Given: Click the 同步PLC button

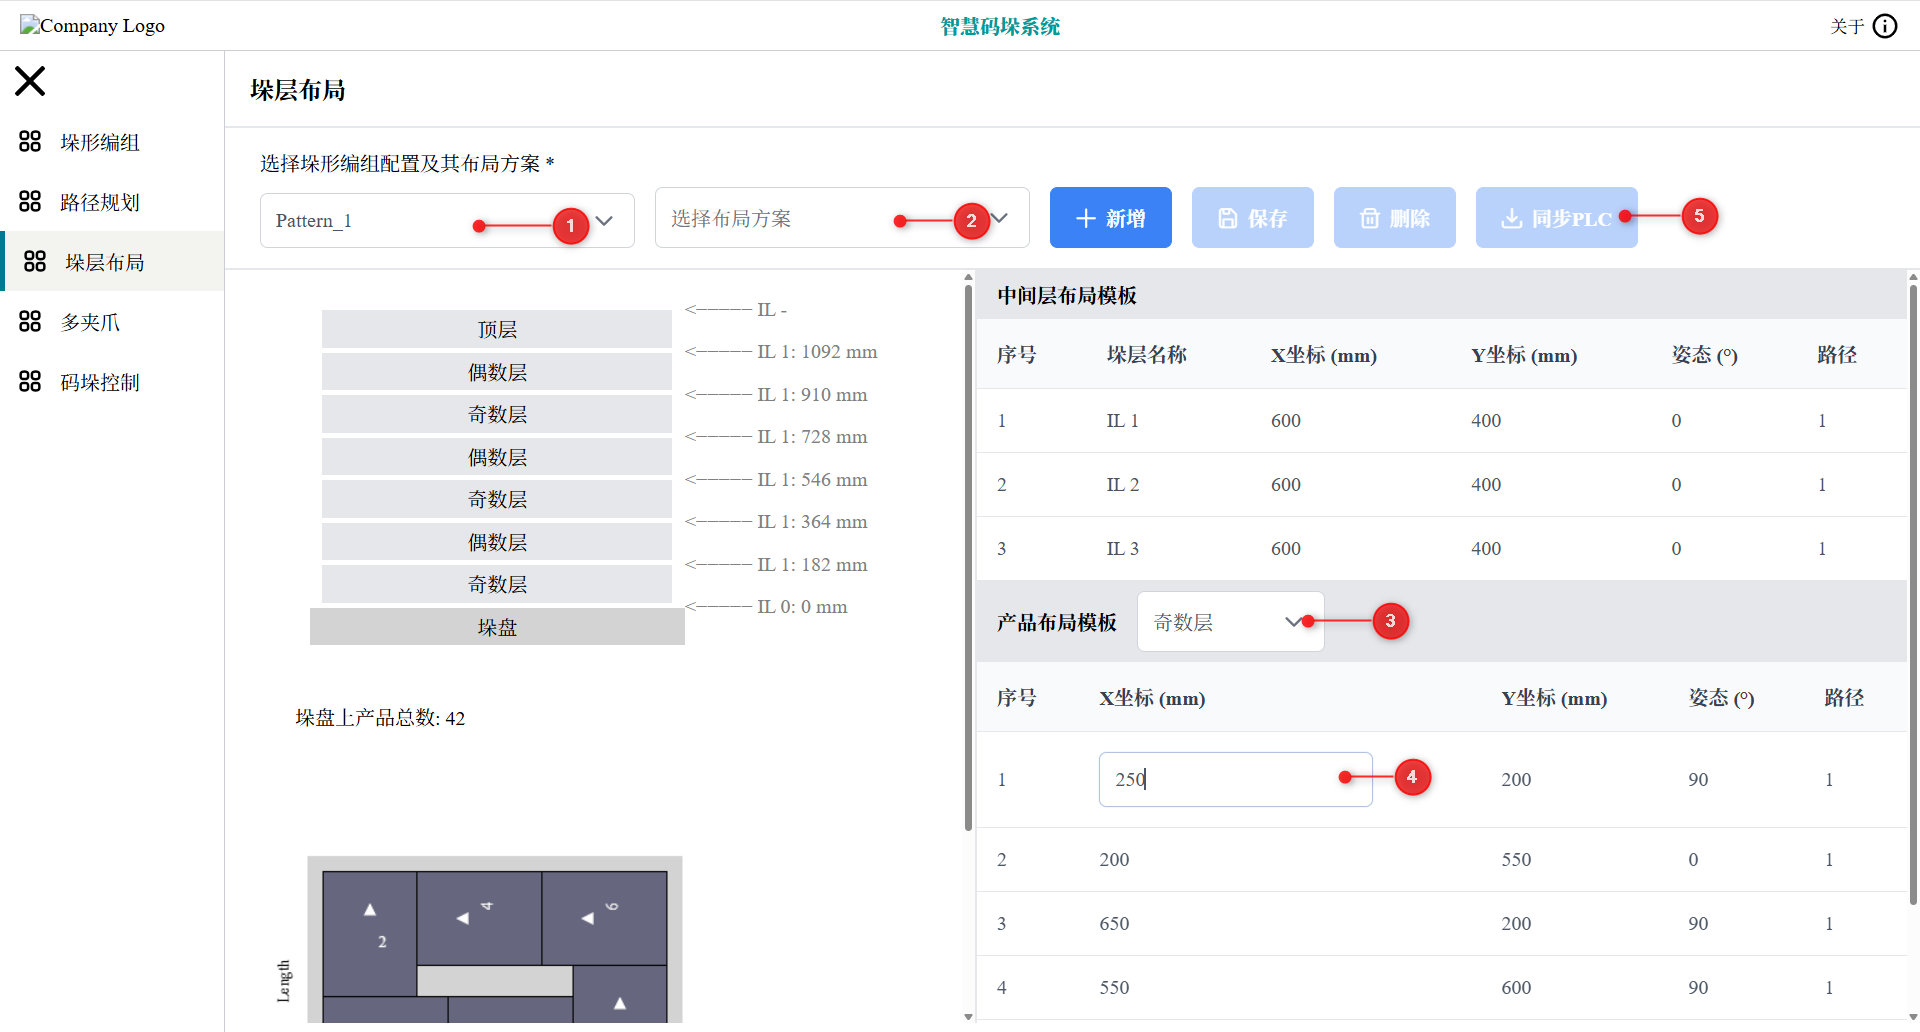Looking at the screenshot, I should [1557, 217].
